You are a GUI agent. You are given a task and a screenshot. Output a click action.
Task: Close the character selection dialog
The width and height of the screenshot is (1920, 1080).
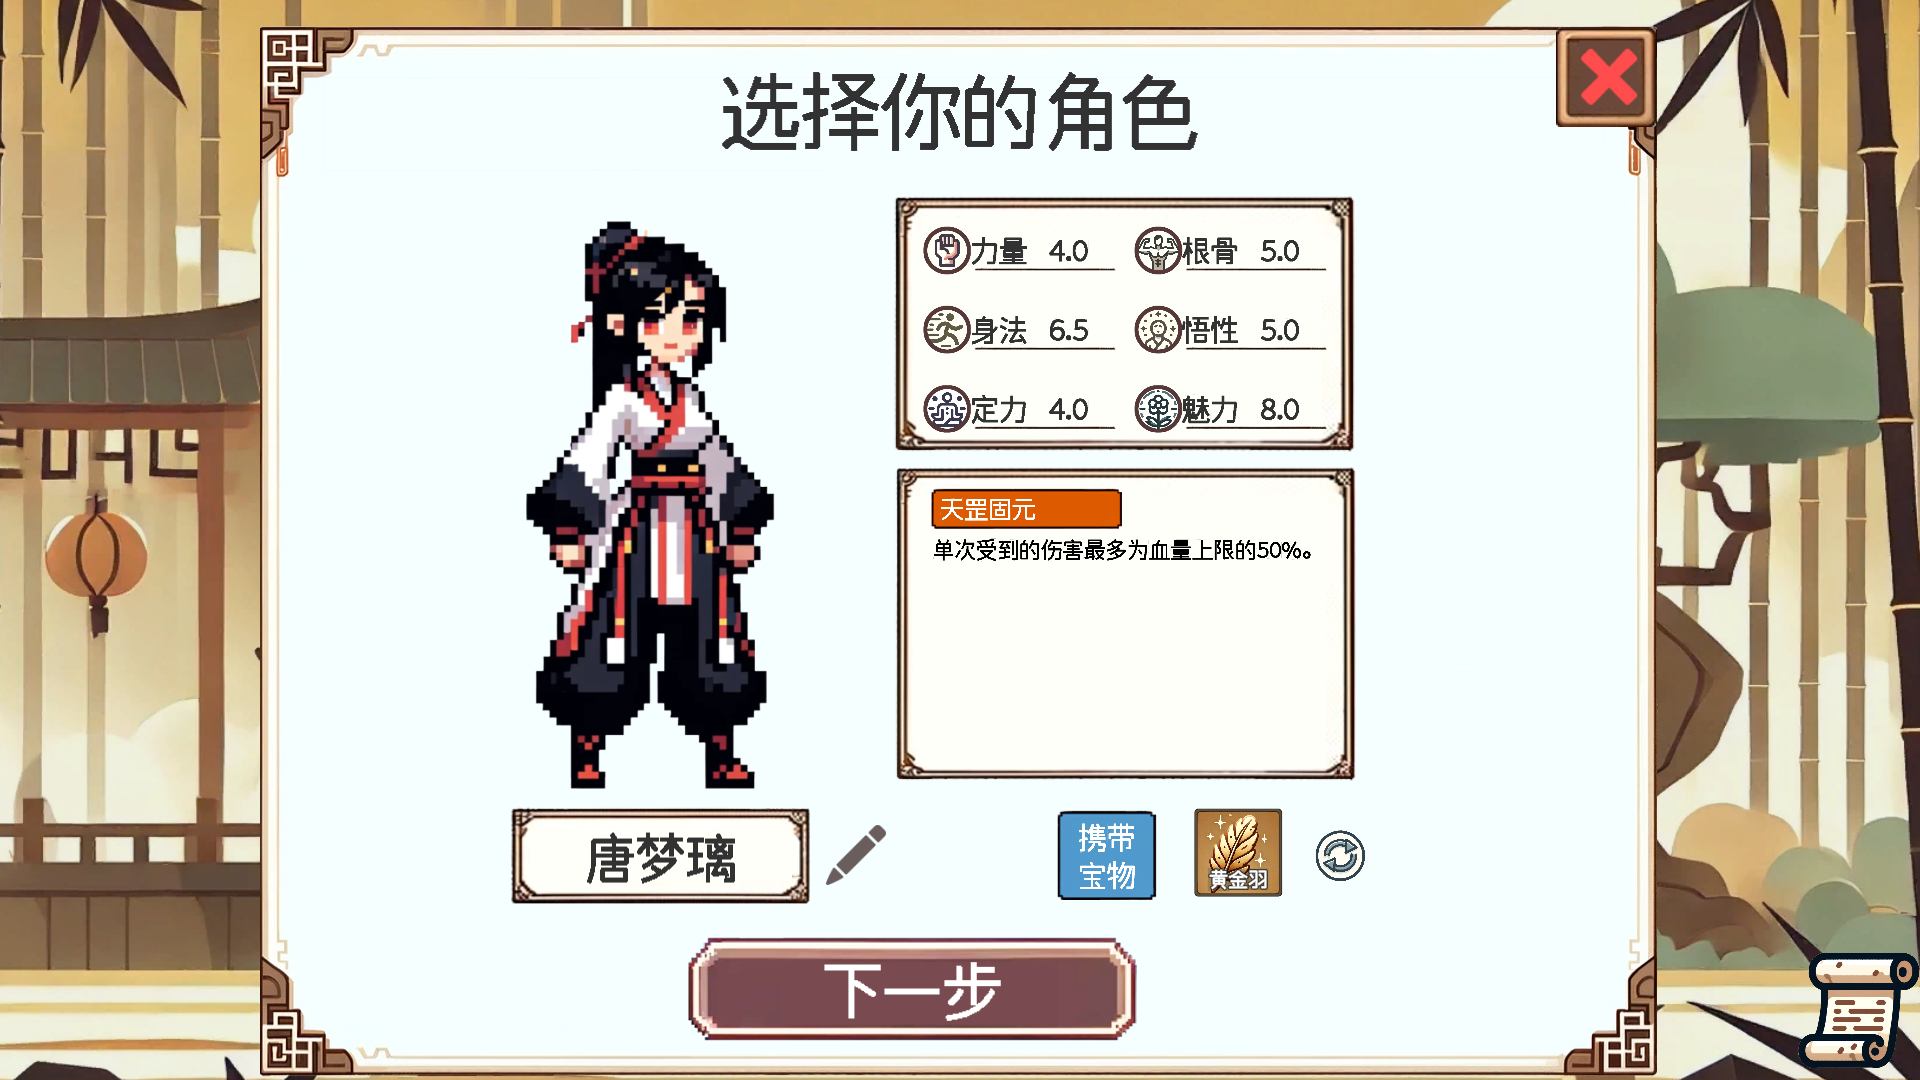[x=1607, y=78]
